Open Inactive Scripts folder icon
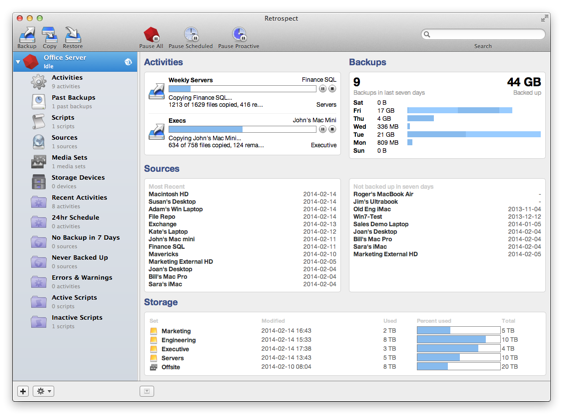 point(38,322)
